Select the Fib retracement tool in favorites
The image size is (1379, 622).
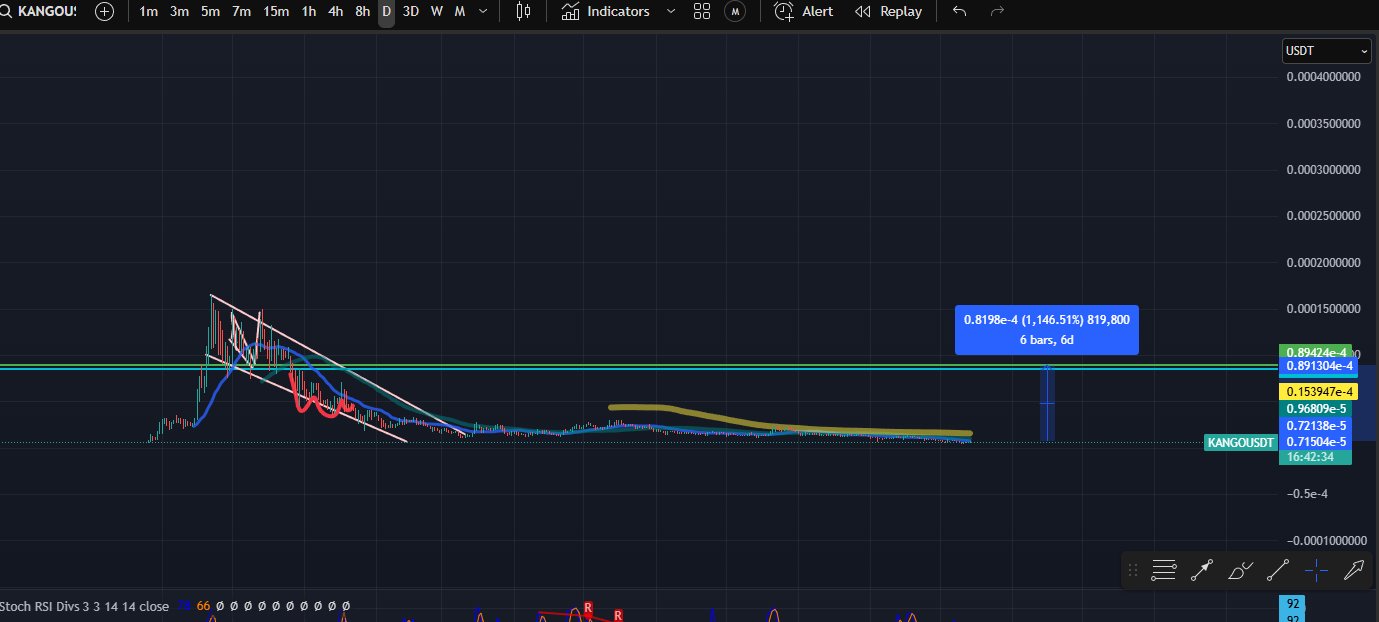click(x=1163, y=571)
